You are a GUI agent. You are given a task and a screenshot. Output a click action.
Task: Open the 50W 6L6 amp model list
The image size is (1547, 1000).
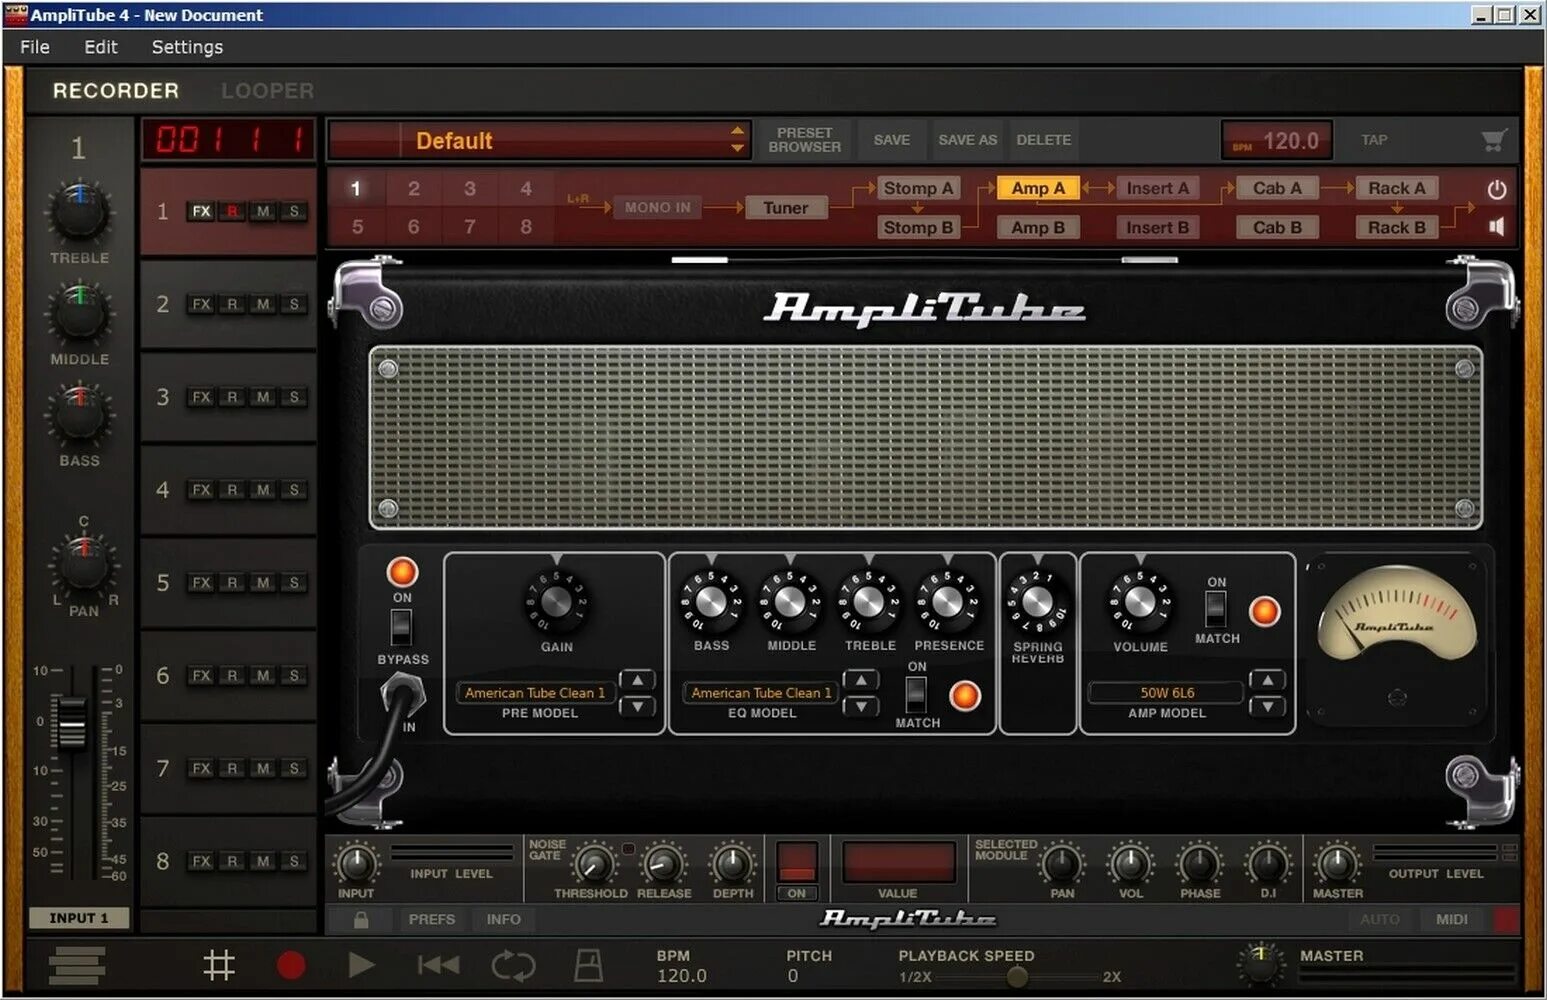(1167, 692)
